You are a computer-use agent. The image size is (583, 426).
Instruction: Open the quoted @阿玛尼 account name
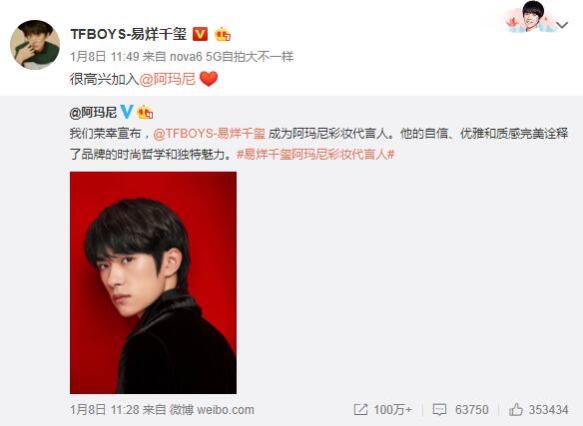coord(93,112)
